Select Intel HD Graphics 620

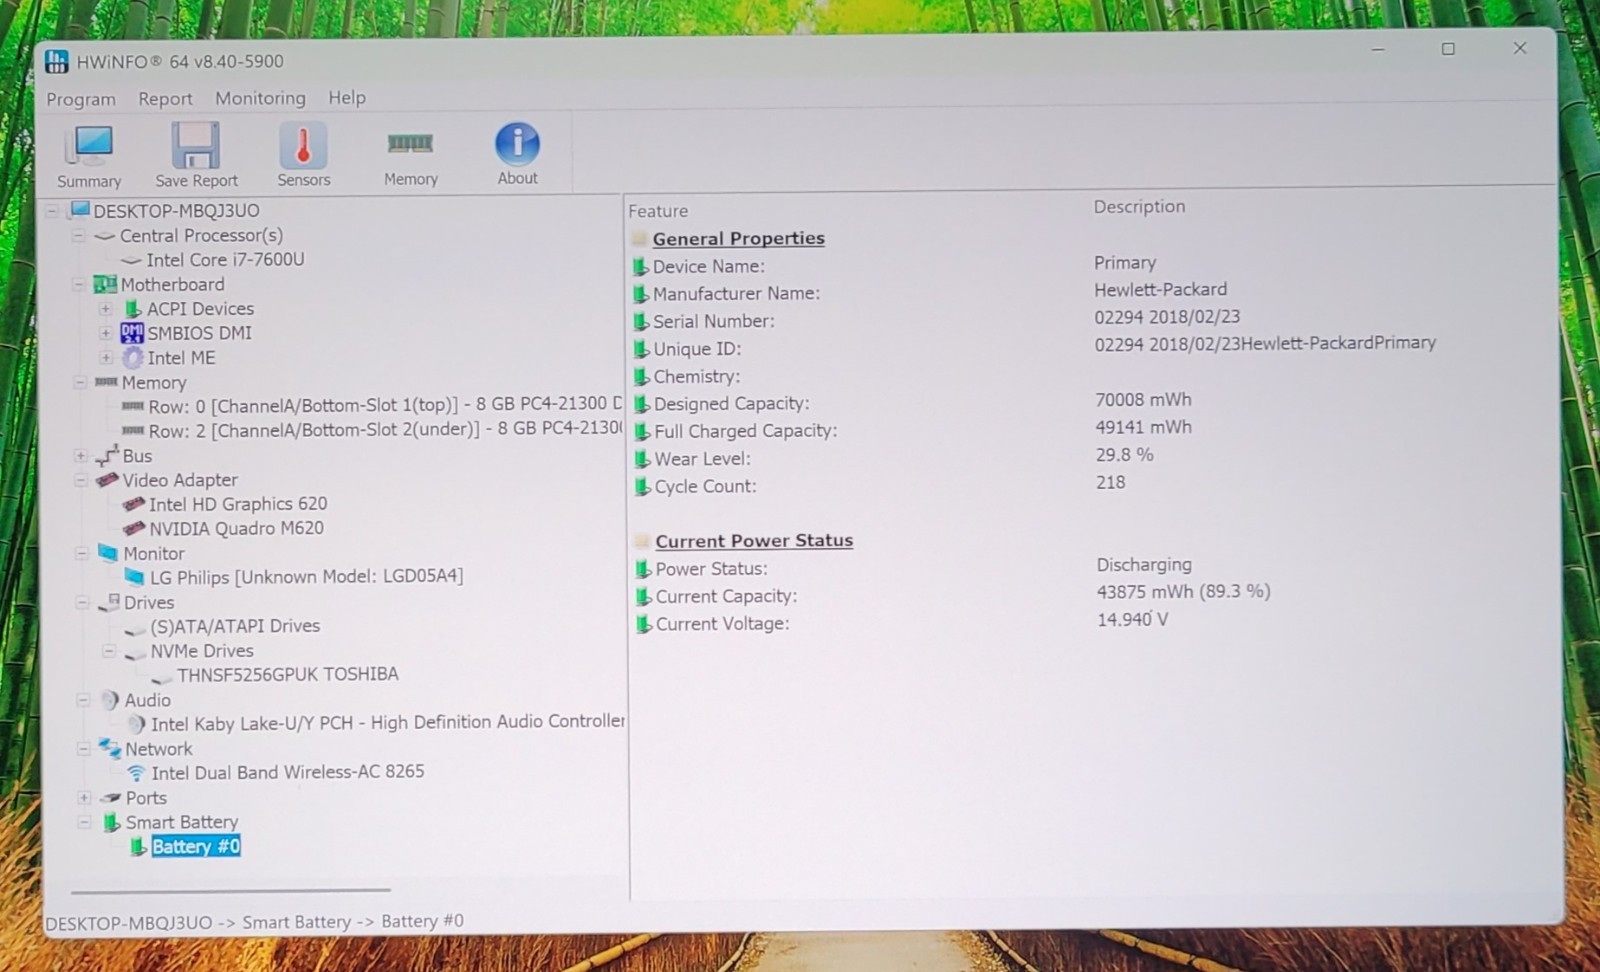tap(238, 504)
